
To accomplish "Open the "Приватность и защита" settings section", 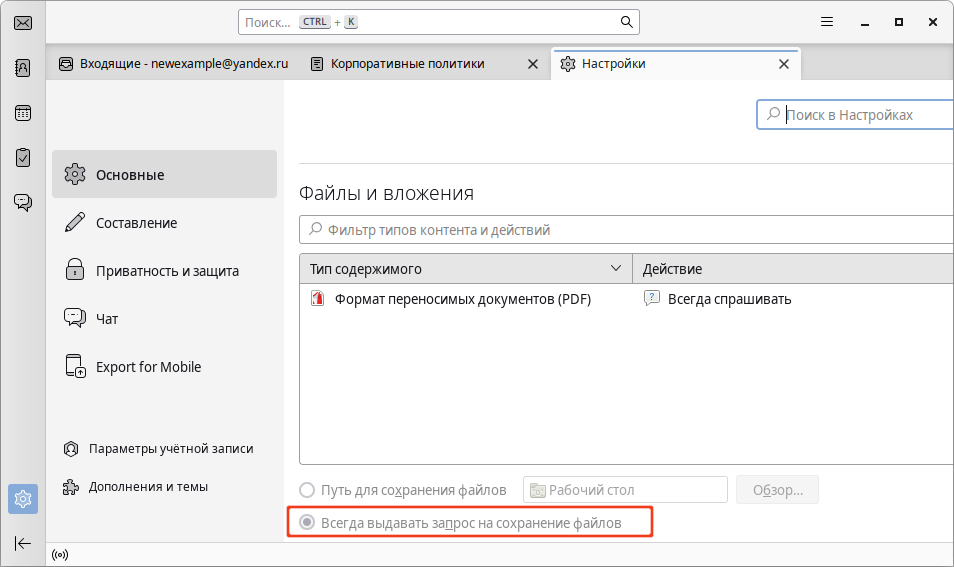I will [x=167, y=271].
